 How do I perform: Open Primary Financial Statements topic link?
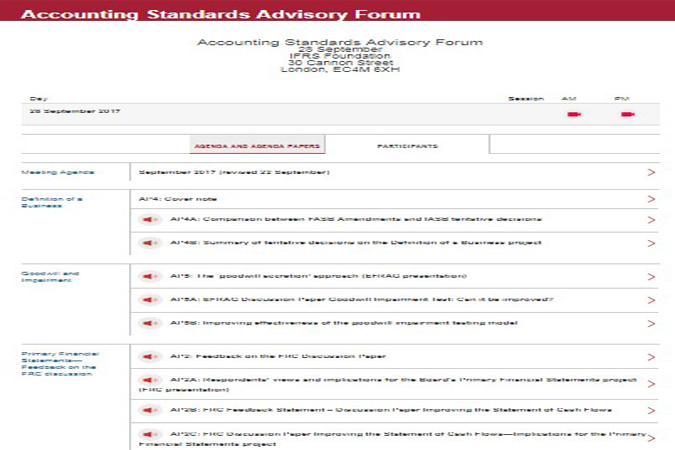(x=60, y=363)
